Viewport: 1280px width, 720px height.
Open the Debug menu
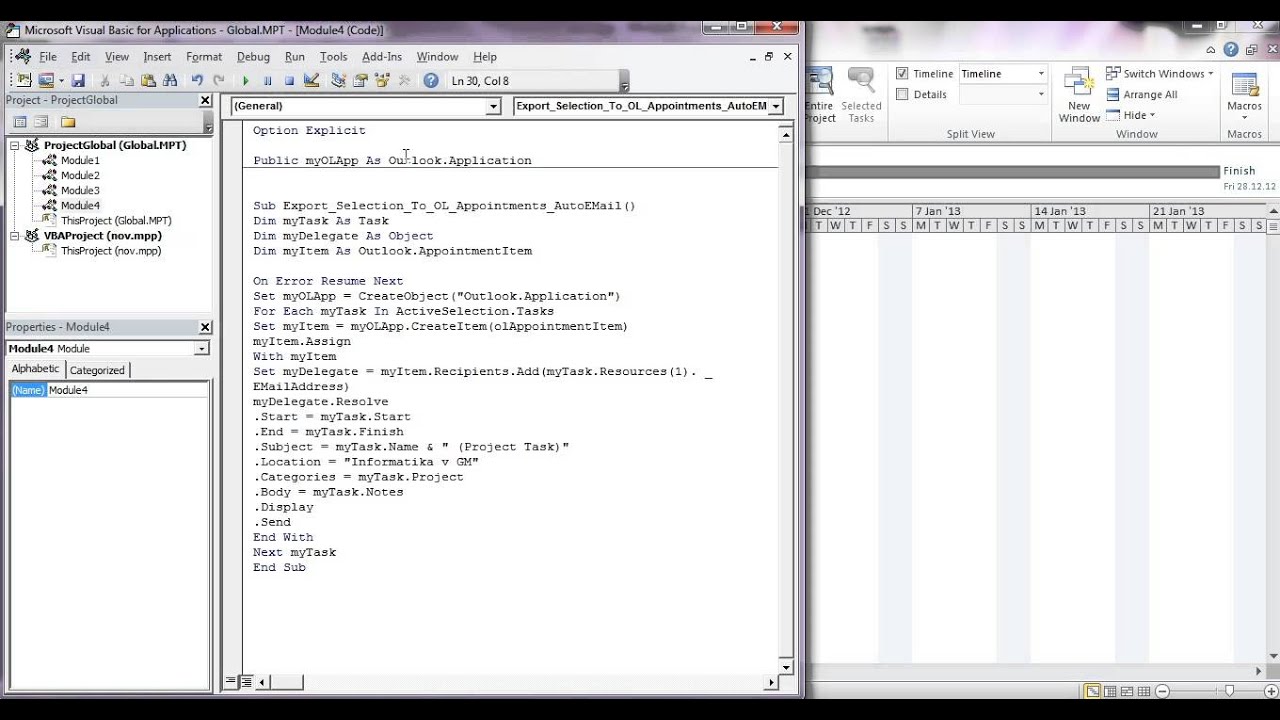[253, 57]
